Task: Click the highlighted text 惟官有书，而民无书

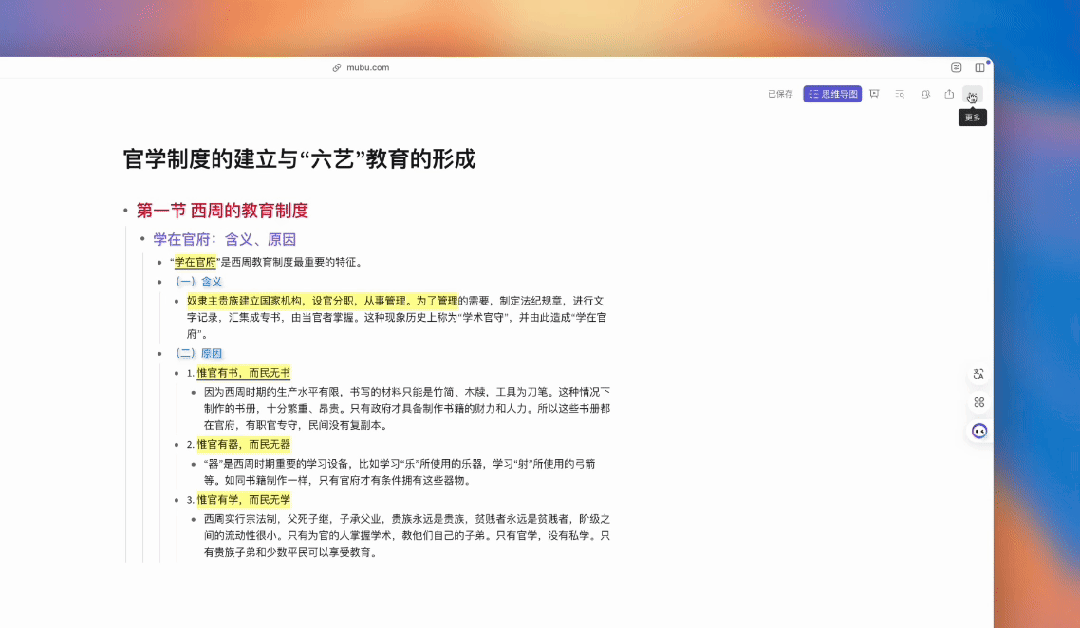Action: point(243,373)
